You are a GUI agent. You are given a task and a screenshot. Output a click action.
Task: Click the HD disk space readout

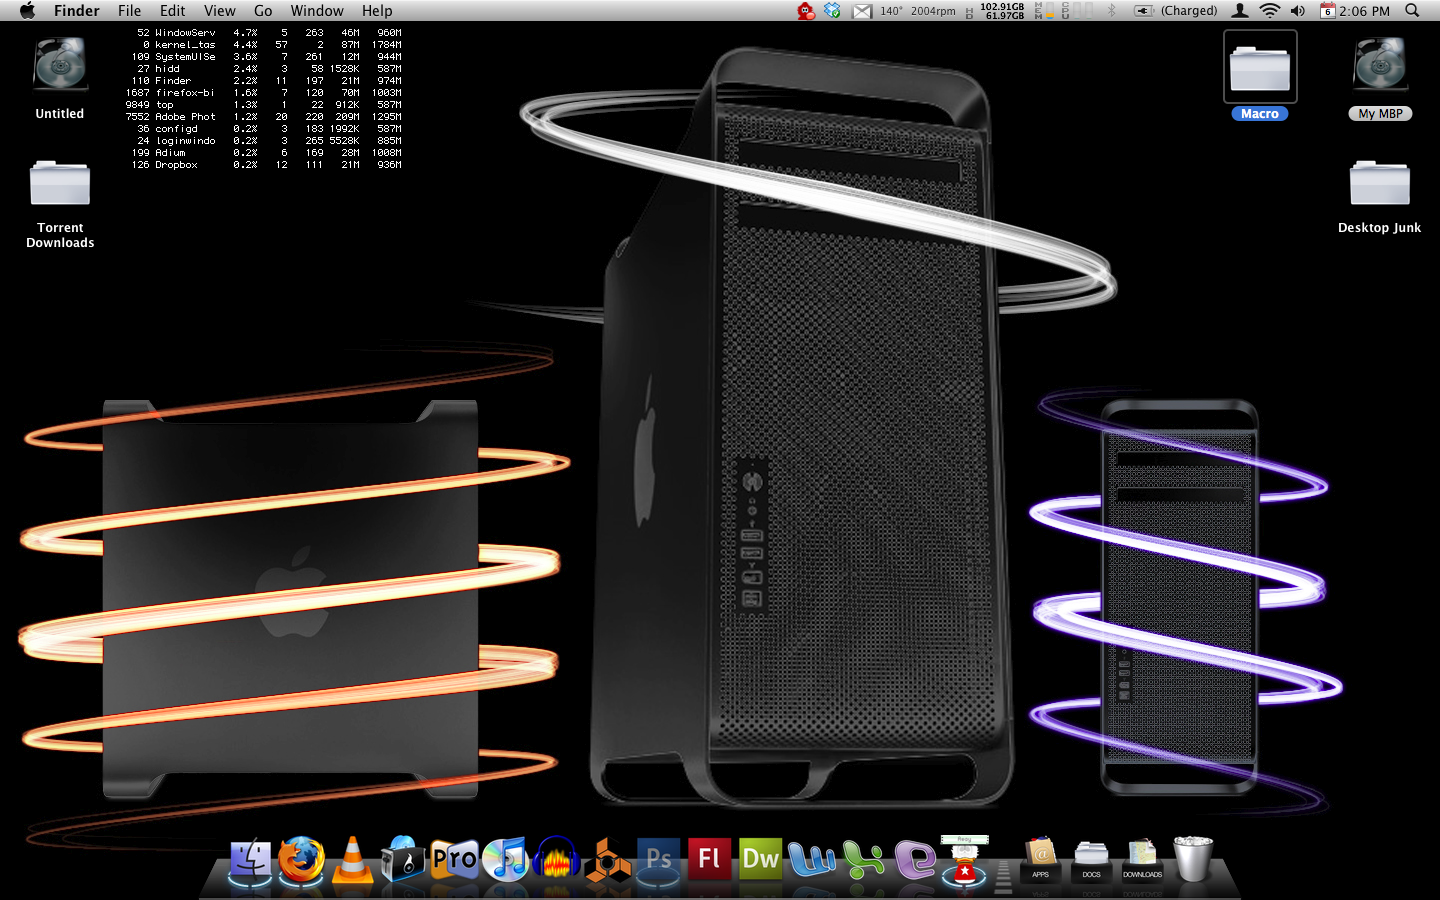(x=996, y=11)
